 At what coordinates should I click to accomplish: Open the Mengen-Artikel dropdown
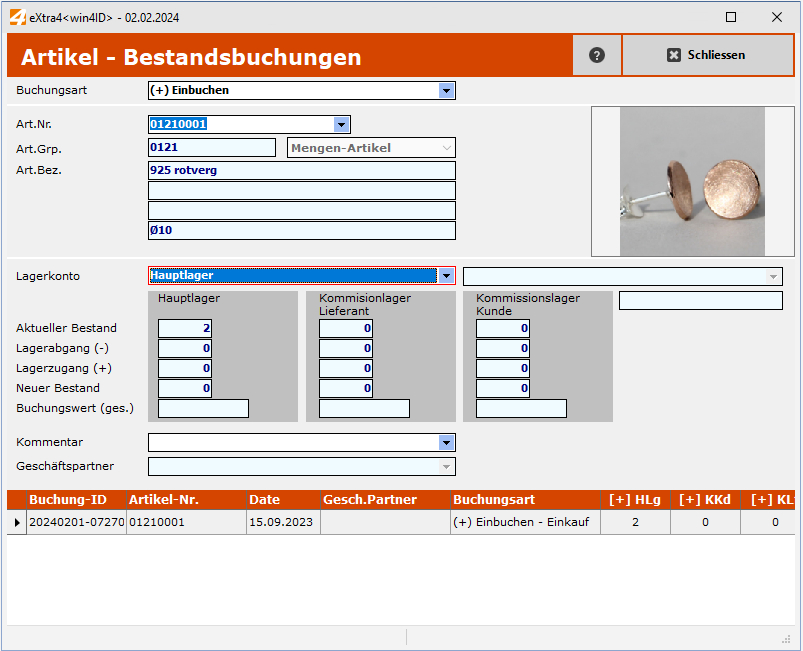447,147
